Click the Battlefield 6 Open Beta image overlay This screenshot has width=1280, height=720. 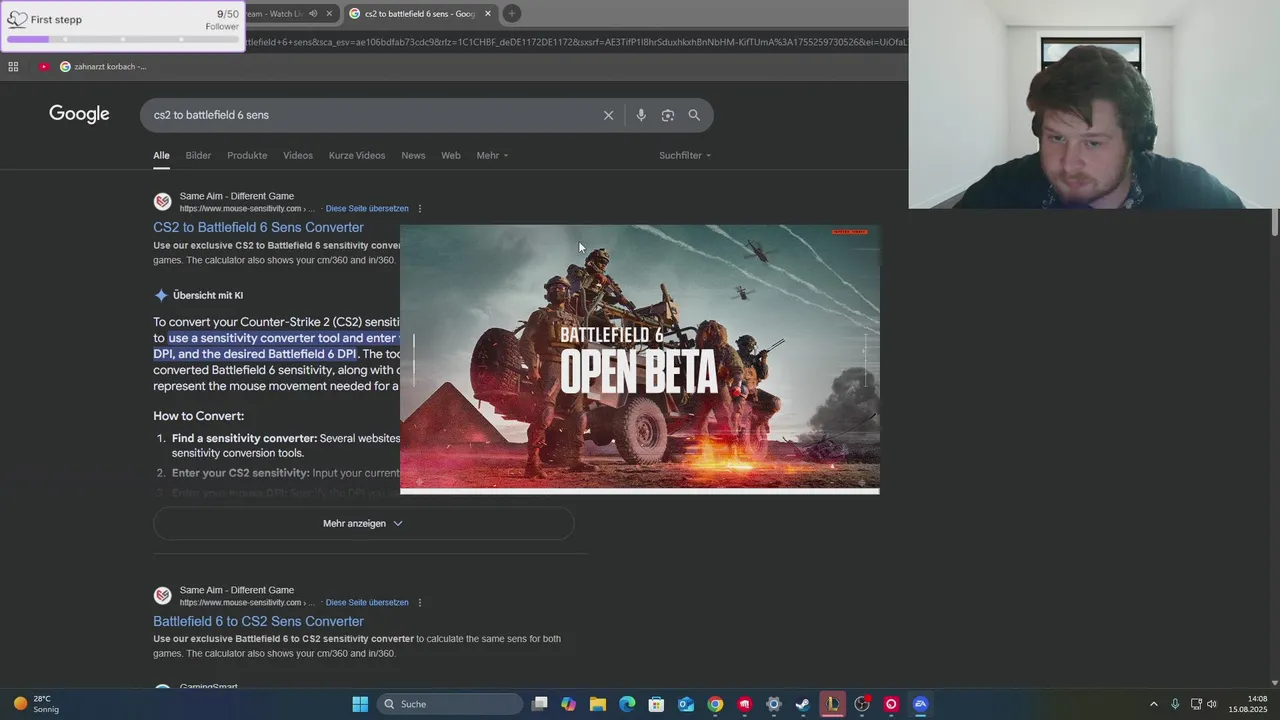tap(640, 359)
